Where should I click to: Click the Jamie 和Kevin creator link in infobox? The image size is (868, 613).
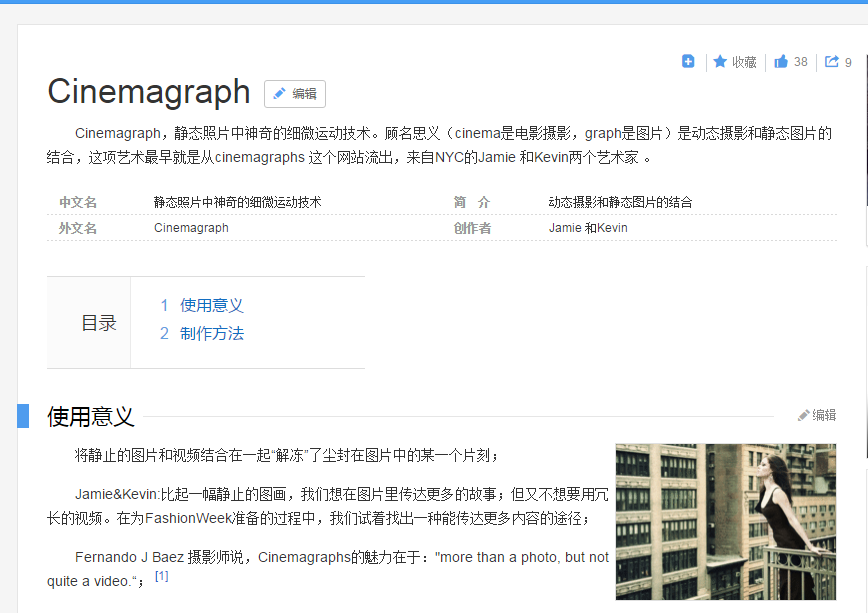click(x=588, y=227)
